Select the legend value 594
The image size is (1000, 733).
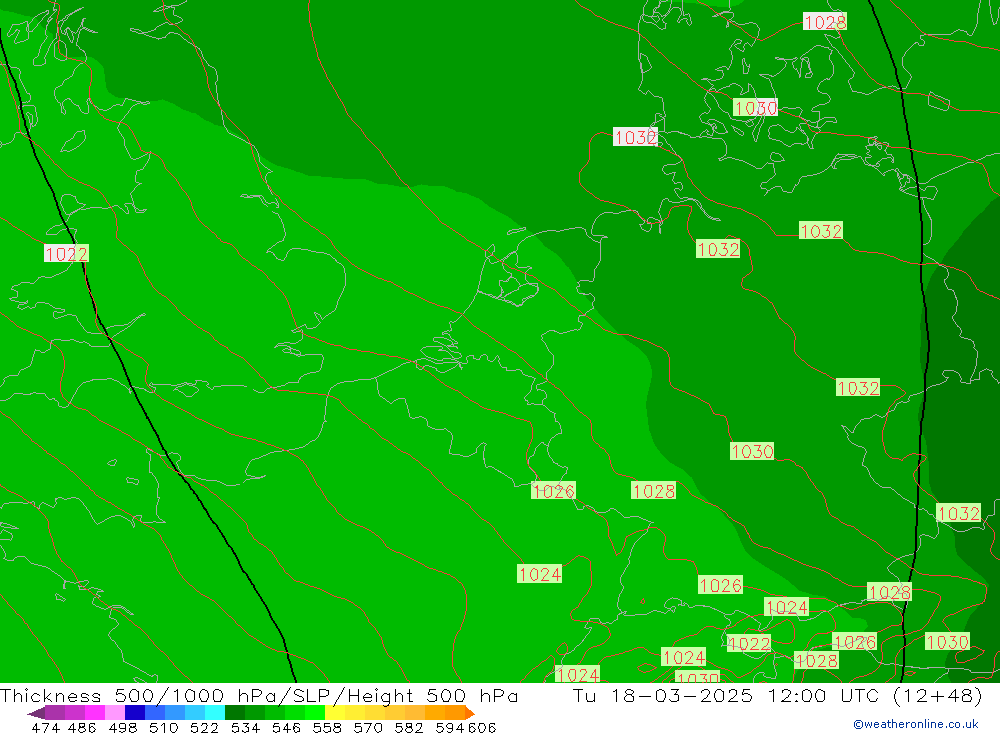coord(450,727)
